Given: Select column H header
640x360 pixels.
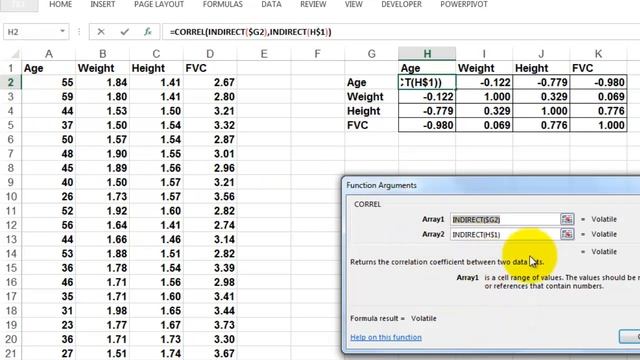Looking at the screenshot, I should (x=427, y=54).
